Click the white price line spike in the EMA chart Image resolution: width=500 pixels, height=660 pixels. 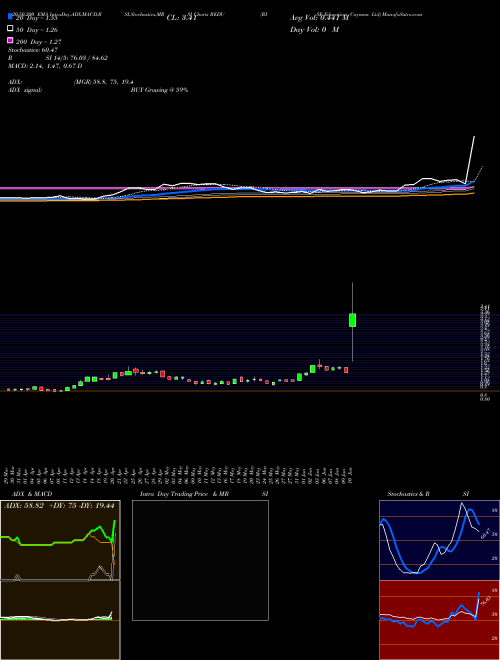[470, 159]
